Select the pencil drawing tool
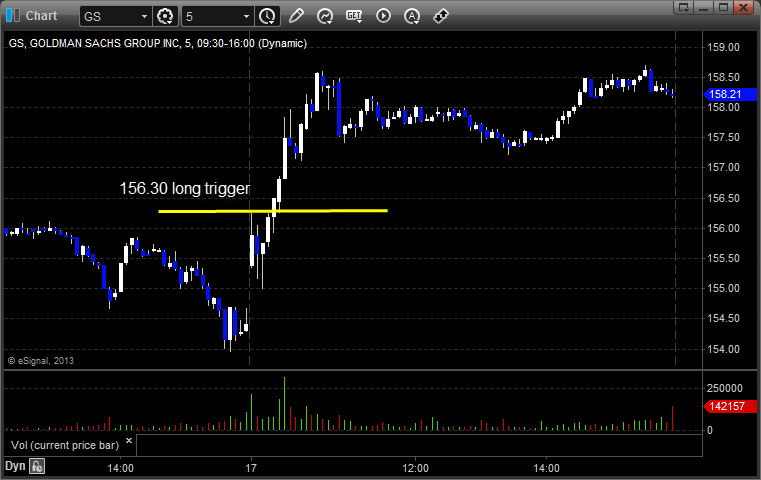The image size is (761, 480). (296, 16)
